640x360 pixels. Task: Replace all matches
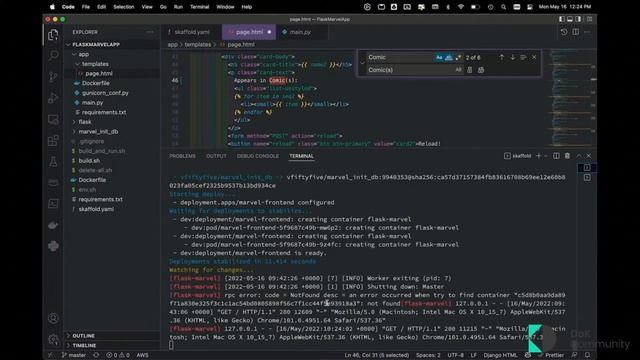tap(481, 70)
